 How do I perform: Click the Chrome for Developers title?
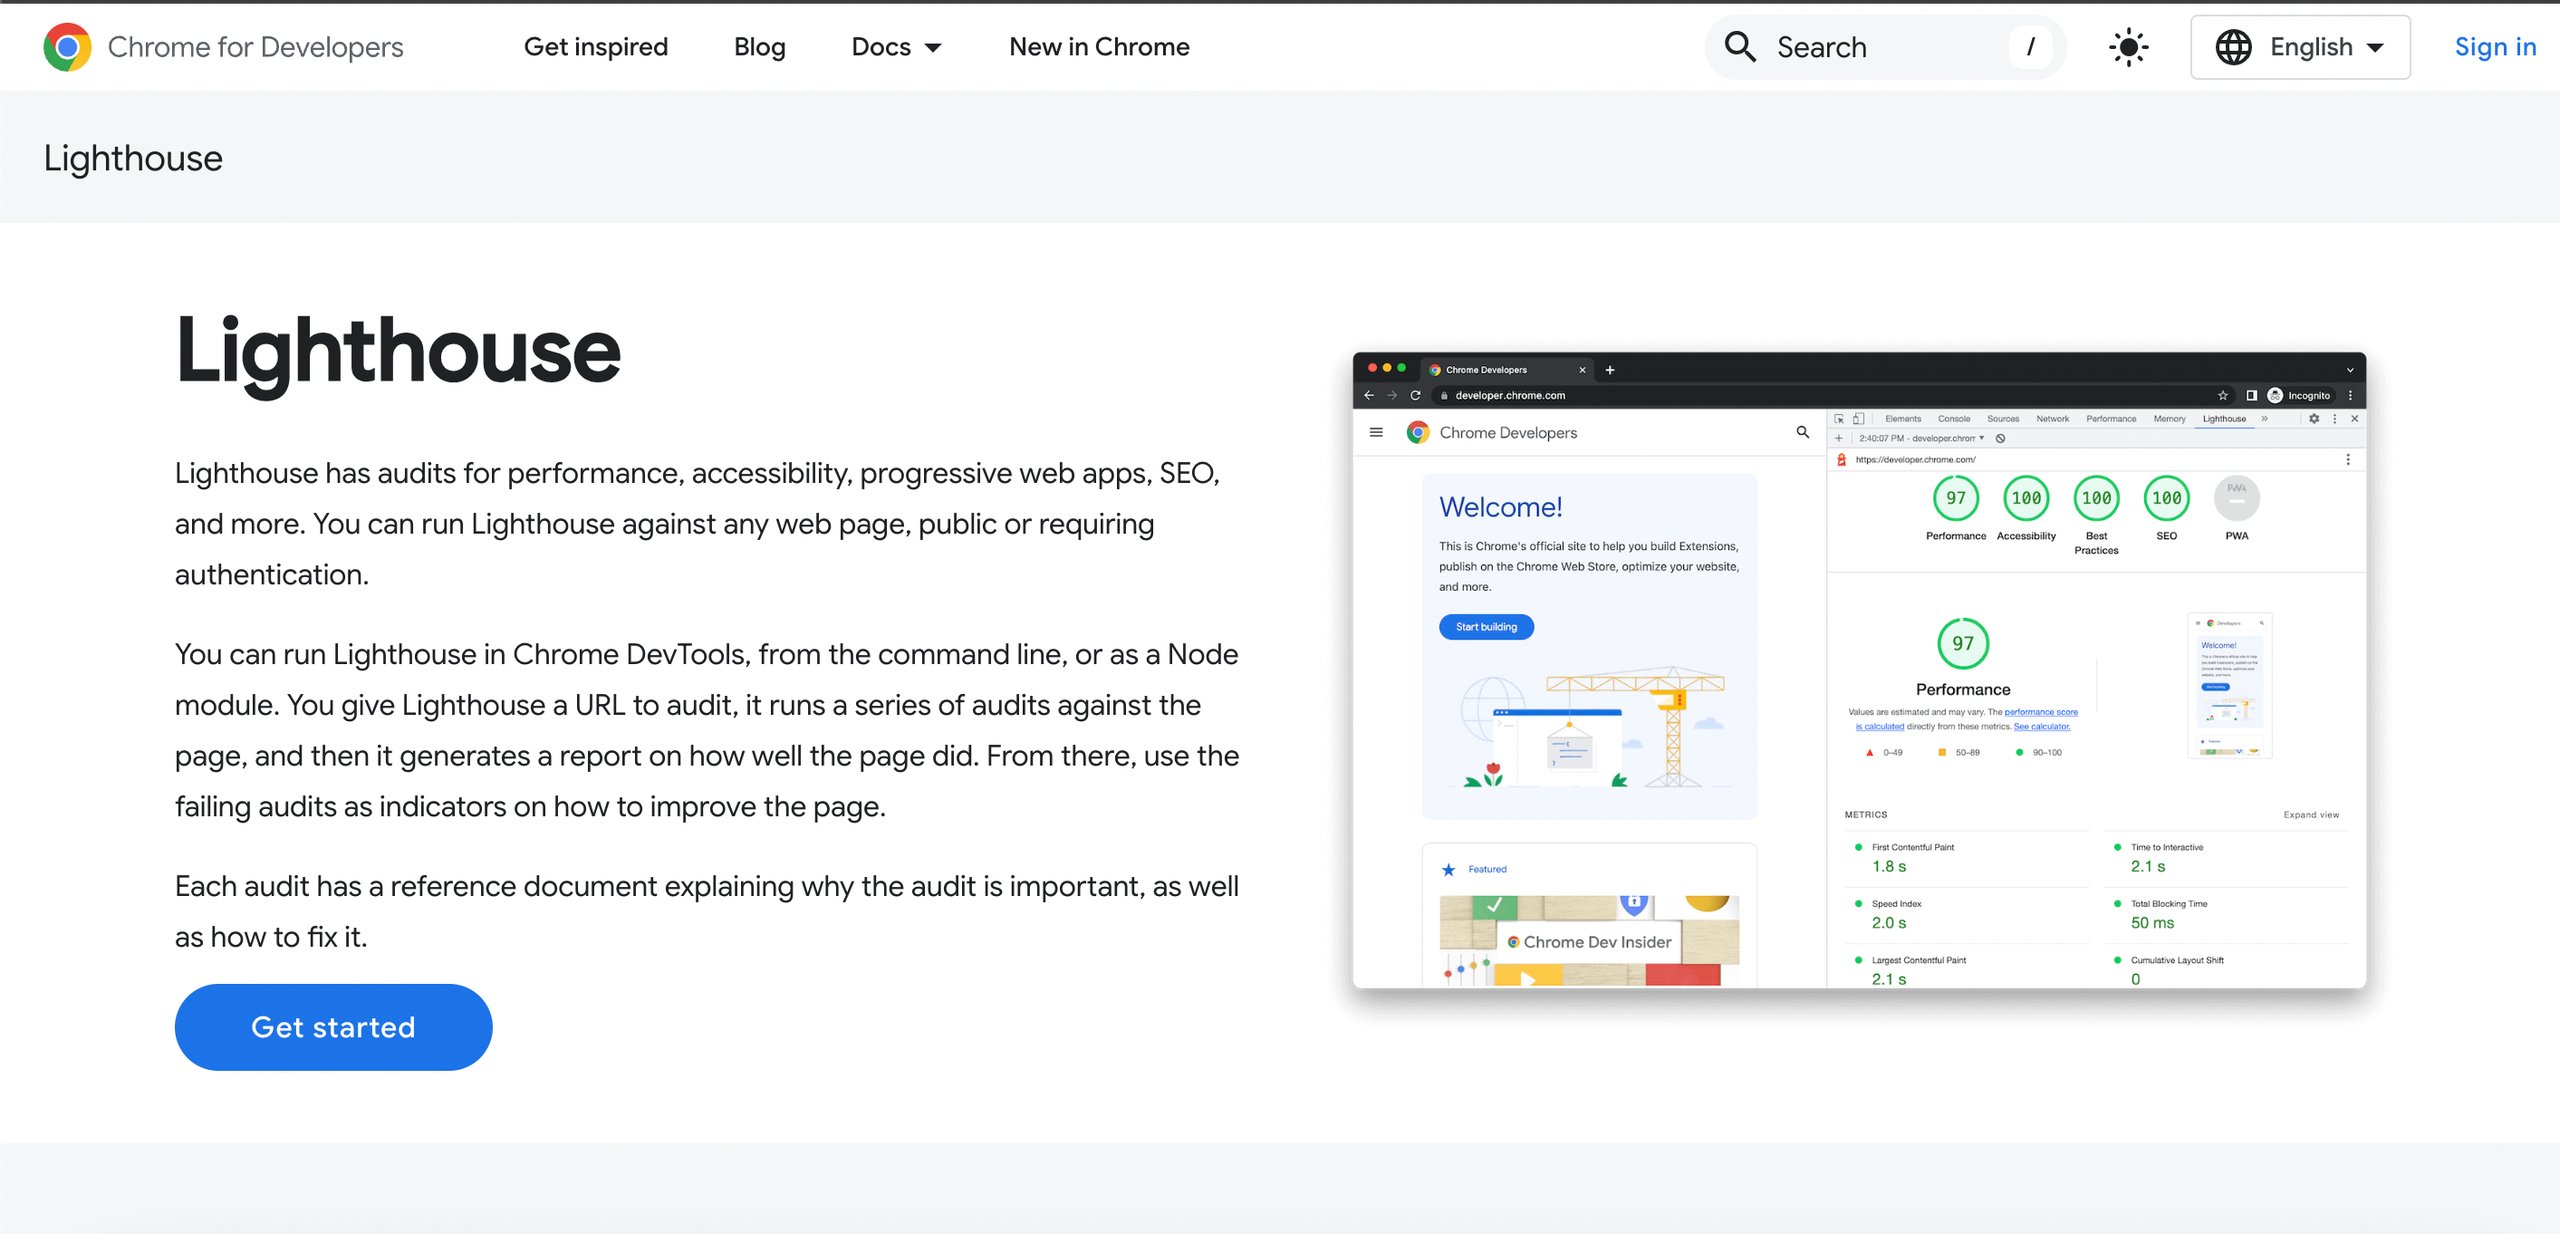(x=255, y=47)
